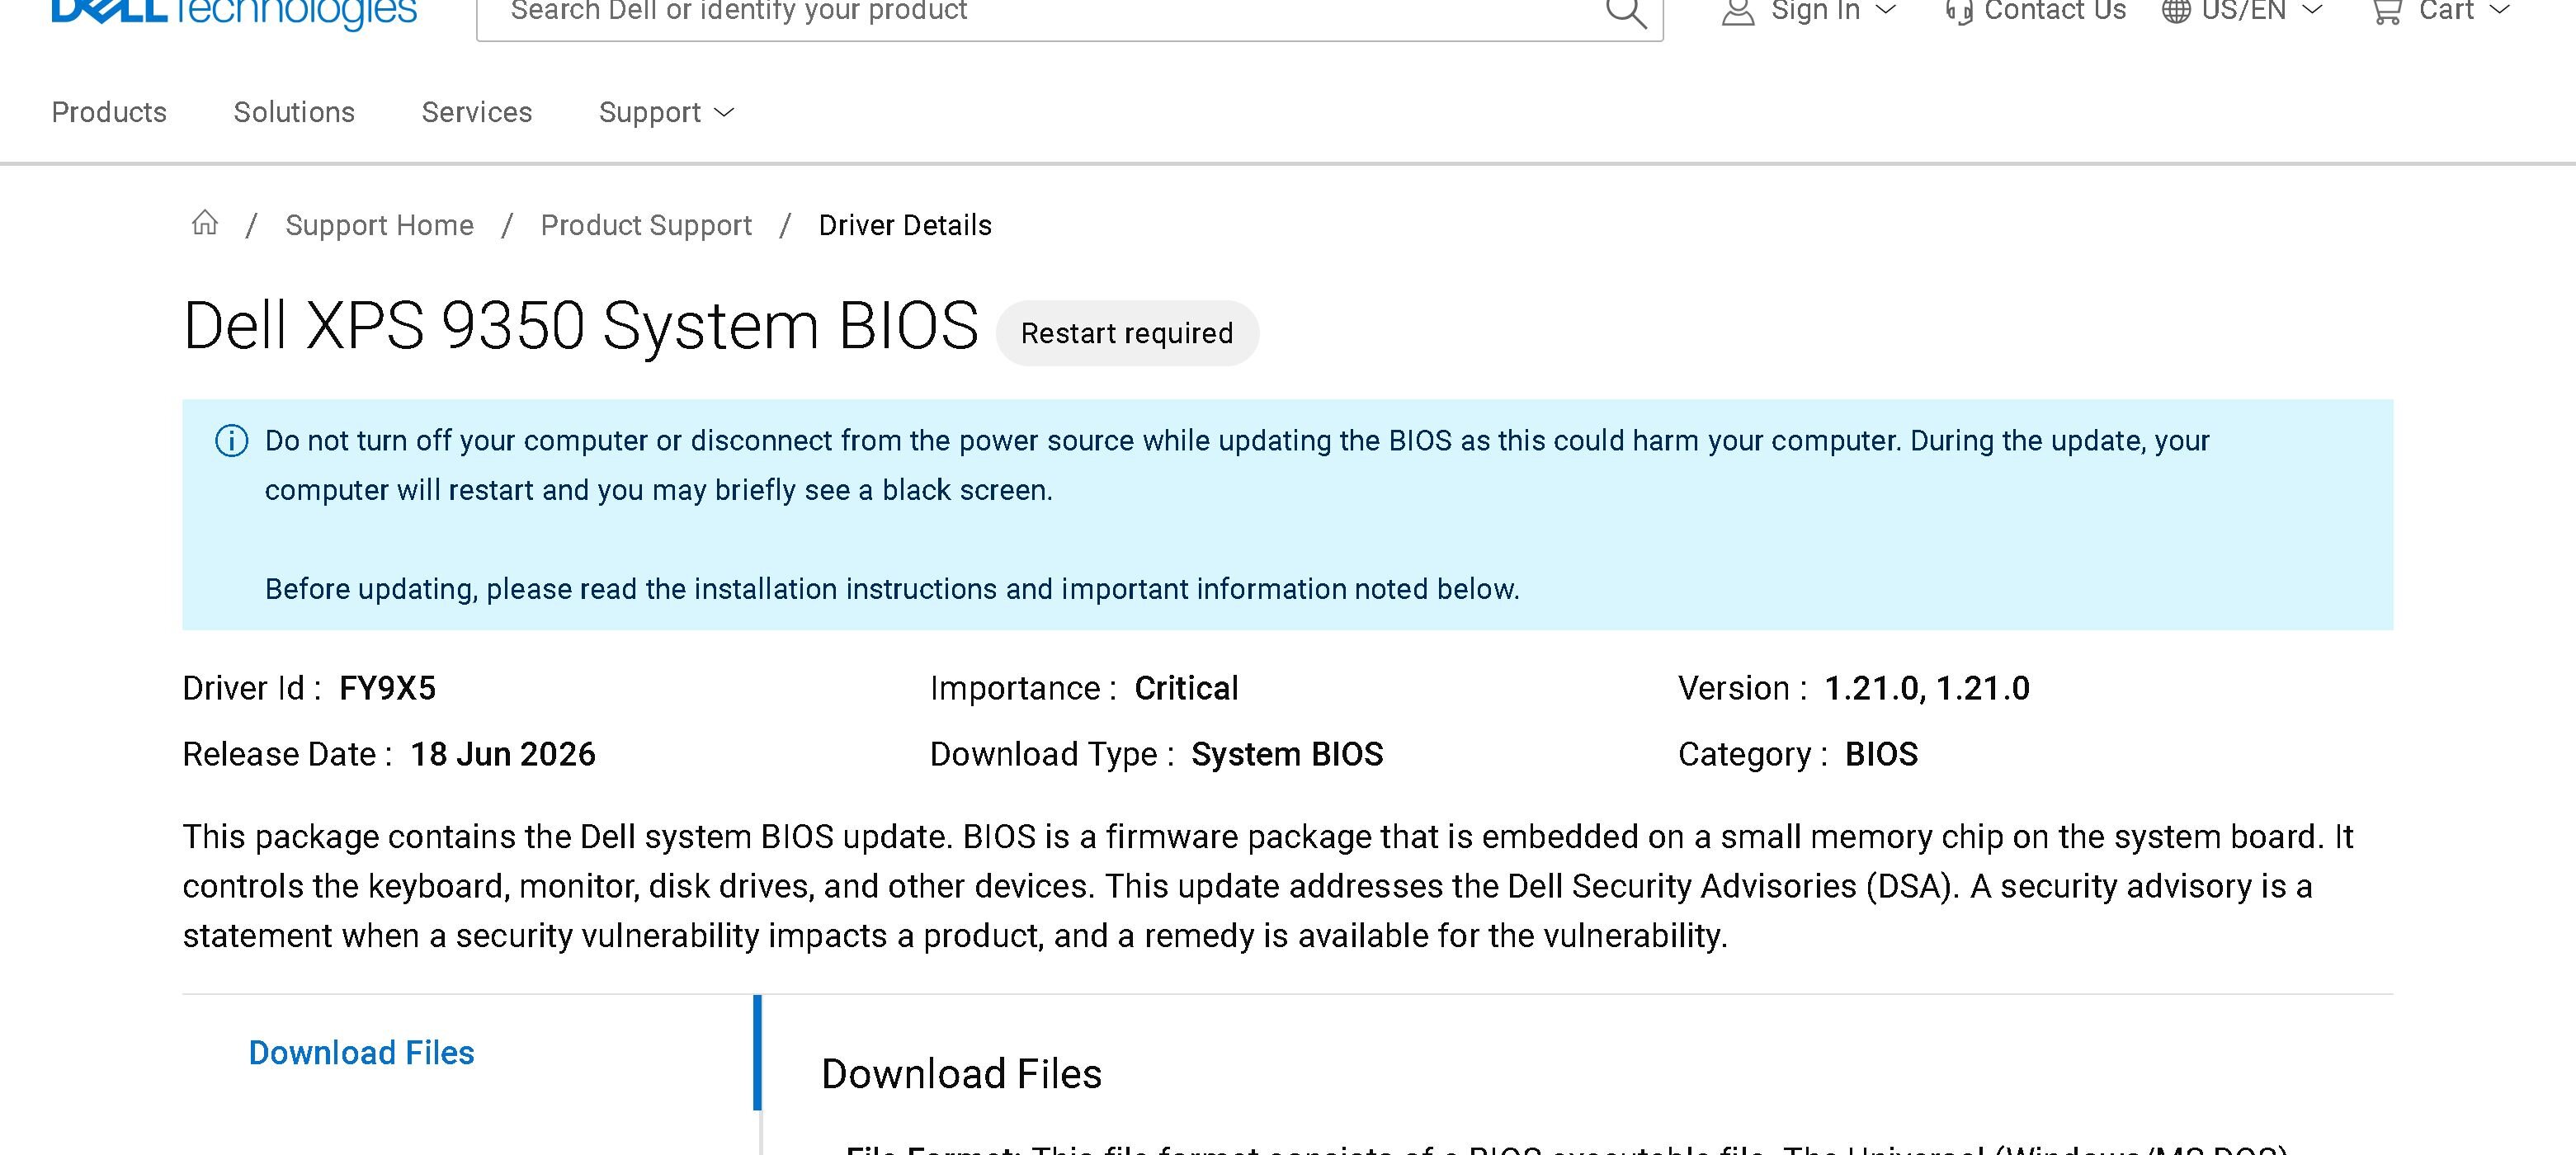Screen dimensions: 2576x1155
Task: Click the Contact Us headset icon
Action: [x=1959, y=12]
